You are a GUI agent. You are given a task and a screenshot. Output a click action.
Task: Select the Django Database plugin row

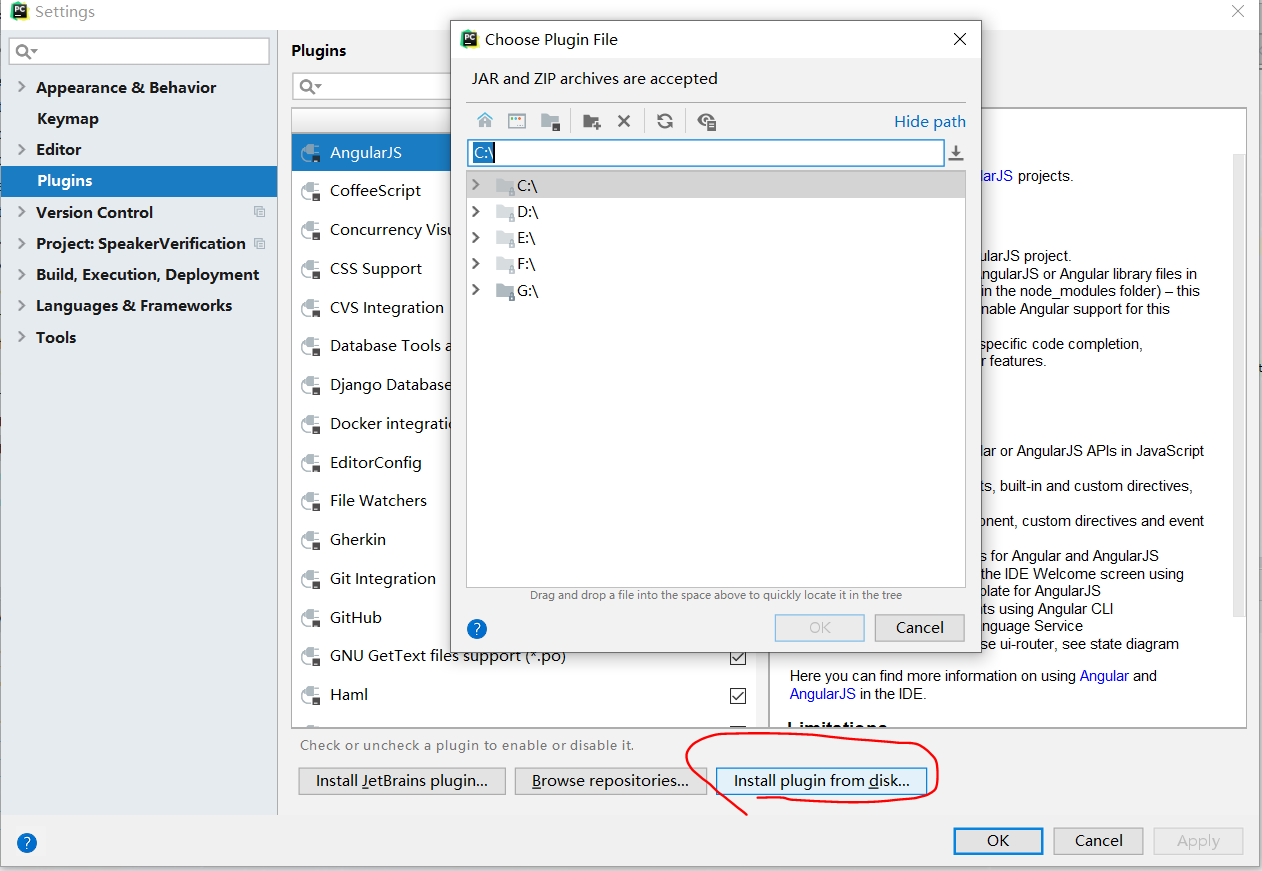(372, 385)
